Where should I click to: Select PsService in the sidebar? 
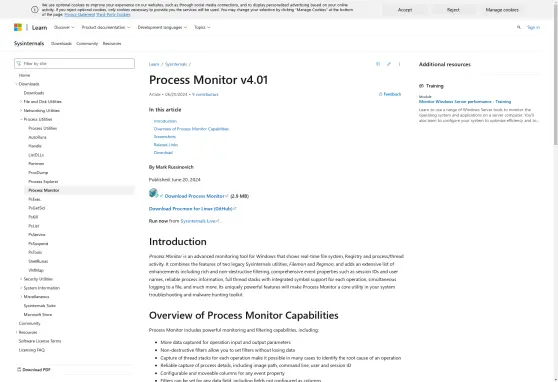coord(37,235)
